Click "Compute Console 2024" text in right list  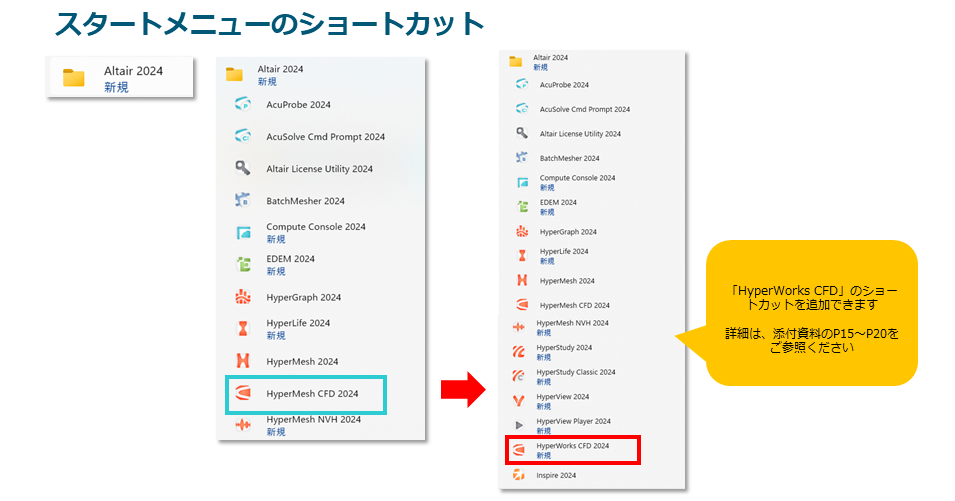pyautogui.click(x=577, y=178)
